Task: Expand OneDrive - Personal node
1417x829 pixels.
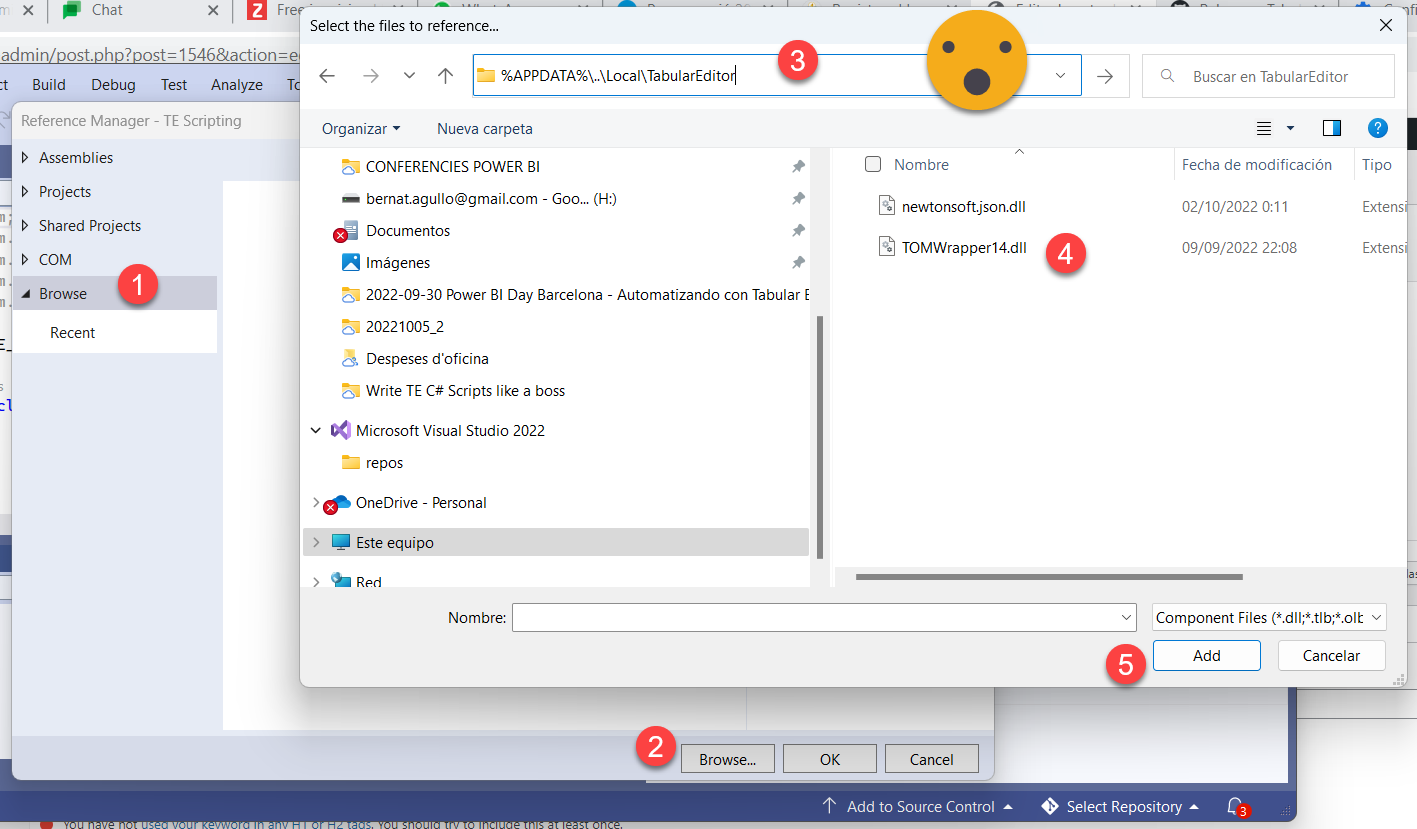Action: click(x=316, y=503)
